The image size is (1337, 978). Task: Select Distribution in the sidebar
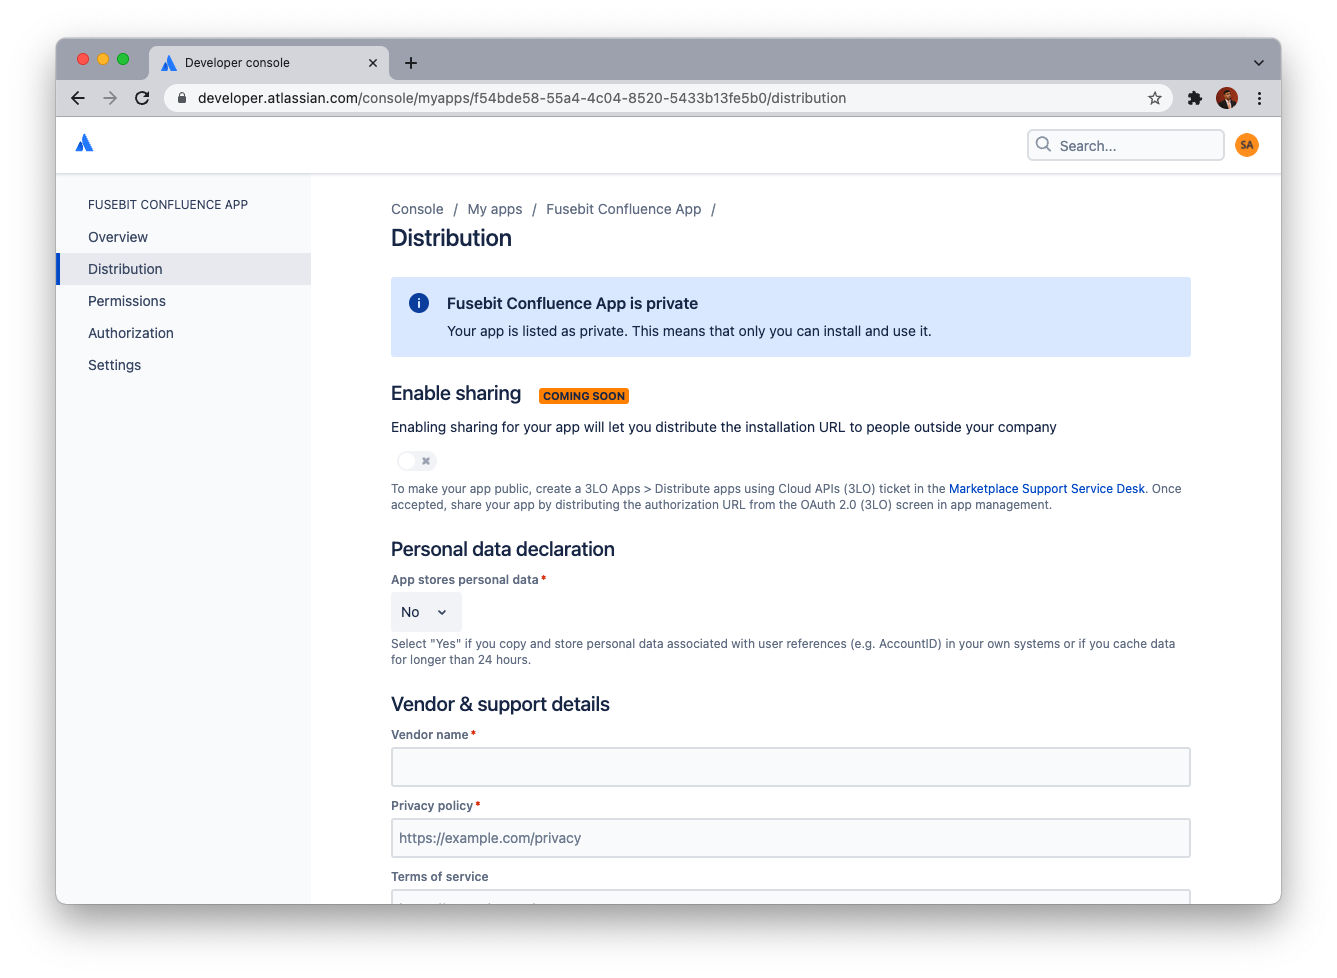coord(184,269)
